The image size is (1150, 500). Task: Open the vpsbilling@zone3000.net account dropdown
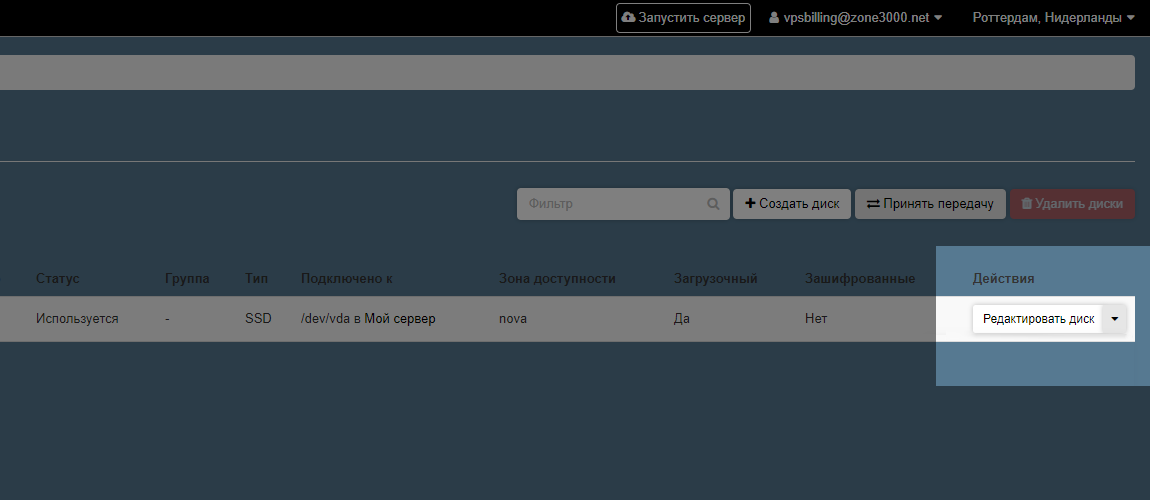click(x=855, y=18)
